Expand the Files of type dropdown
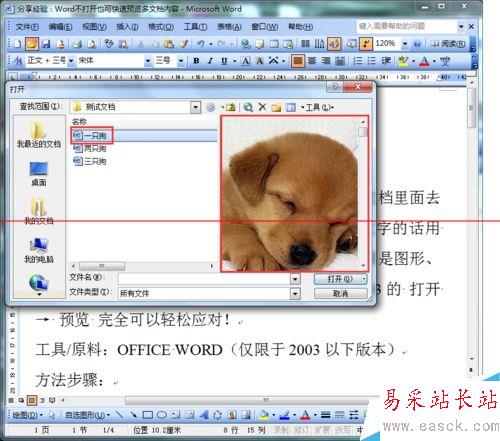Image resolution: width=500 pixels, height=441 pixels. [x=295, y=293]
